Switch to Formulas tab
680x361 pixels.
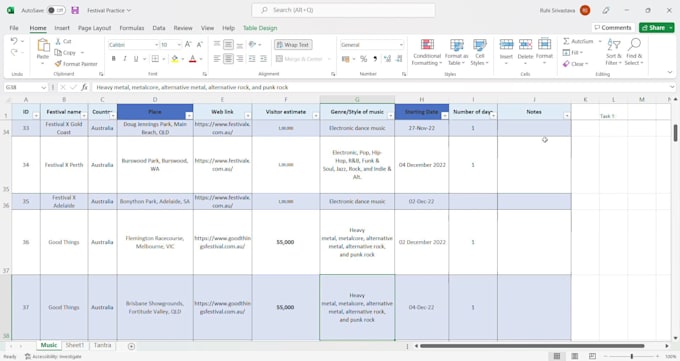tap(131, 28)
